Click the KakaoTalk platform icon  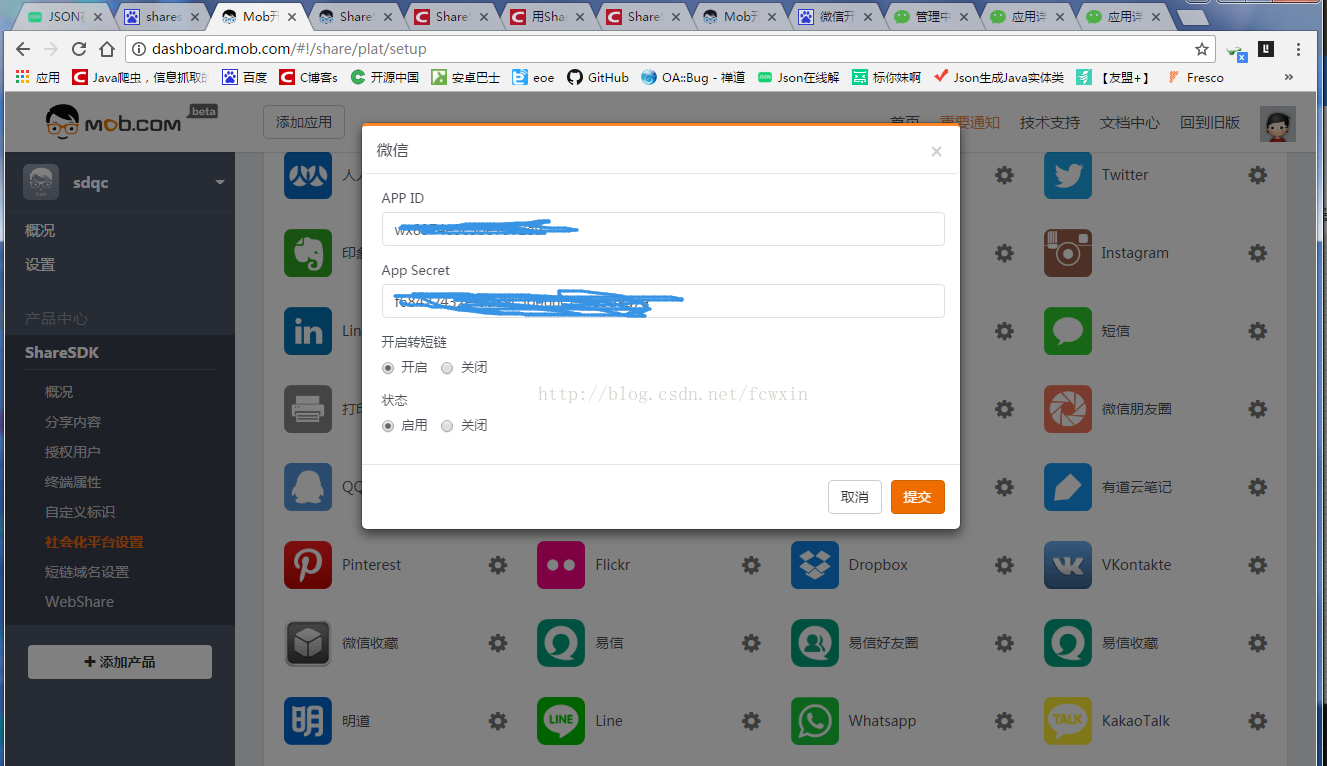tap(1068, 721)
